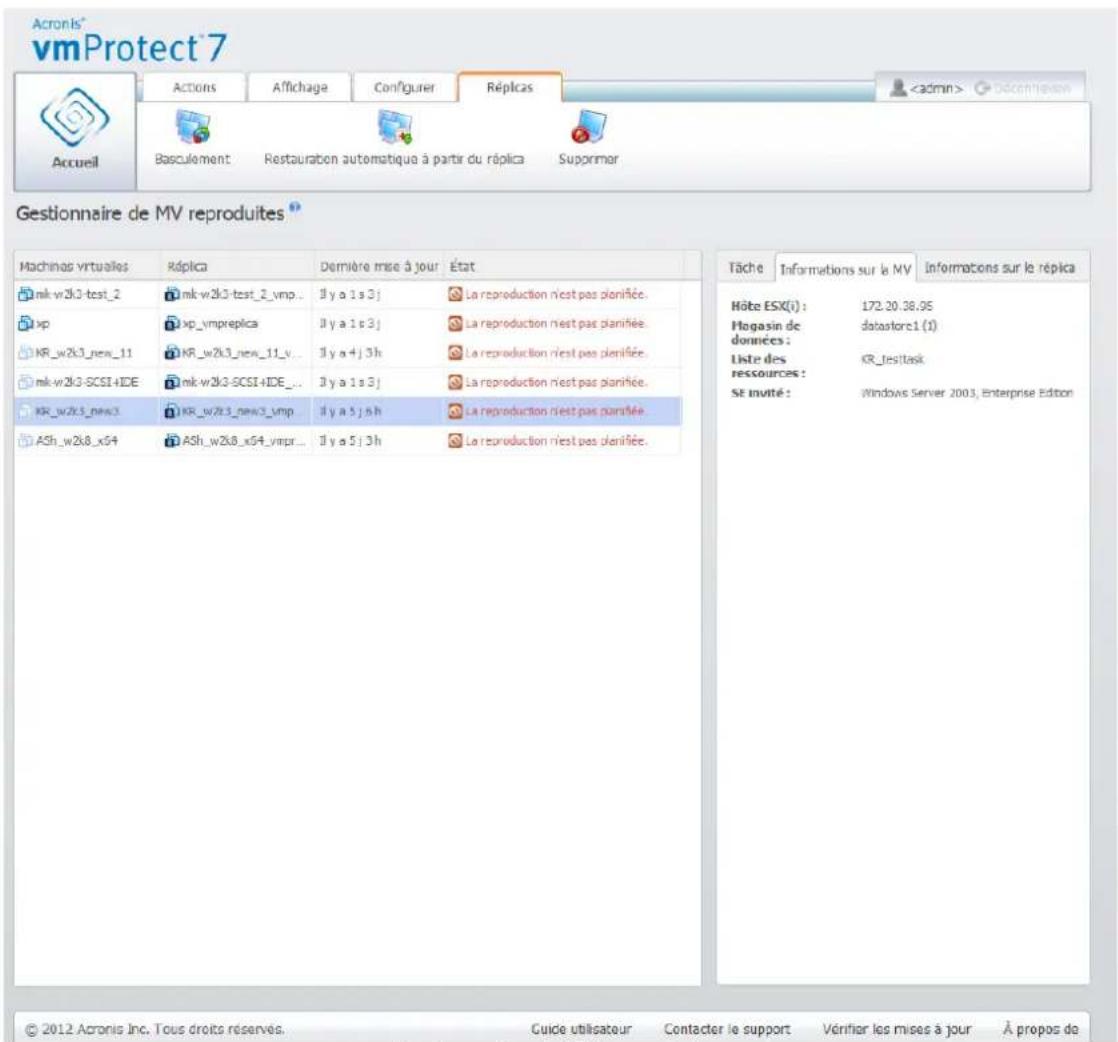Click the replica icon for ASh_w2k8_x64_vmpr
Viewport: 1118px width, 1042px height.
tap(172, 441)
